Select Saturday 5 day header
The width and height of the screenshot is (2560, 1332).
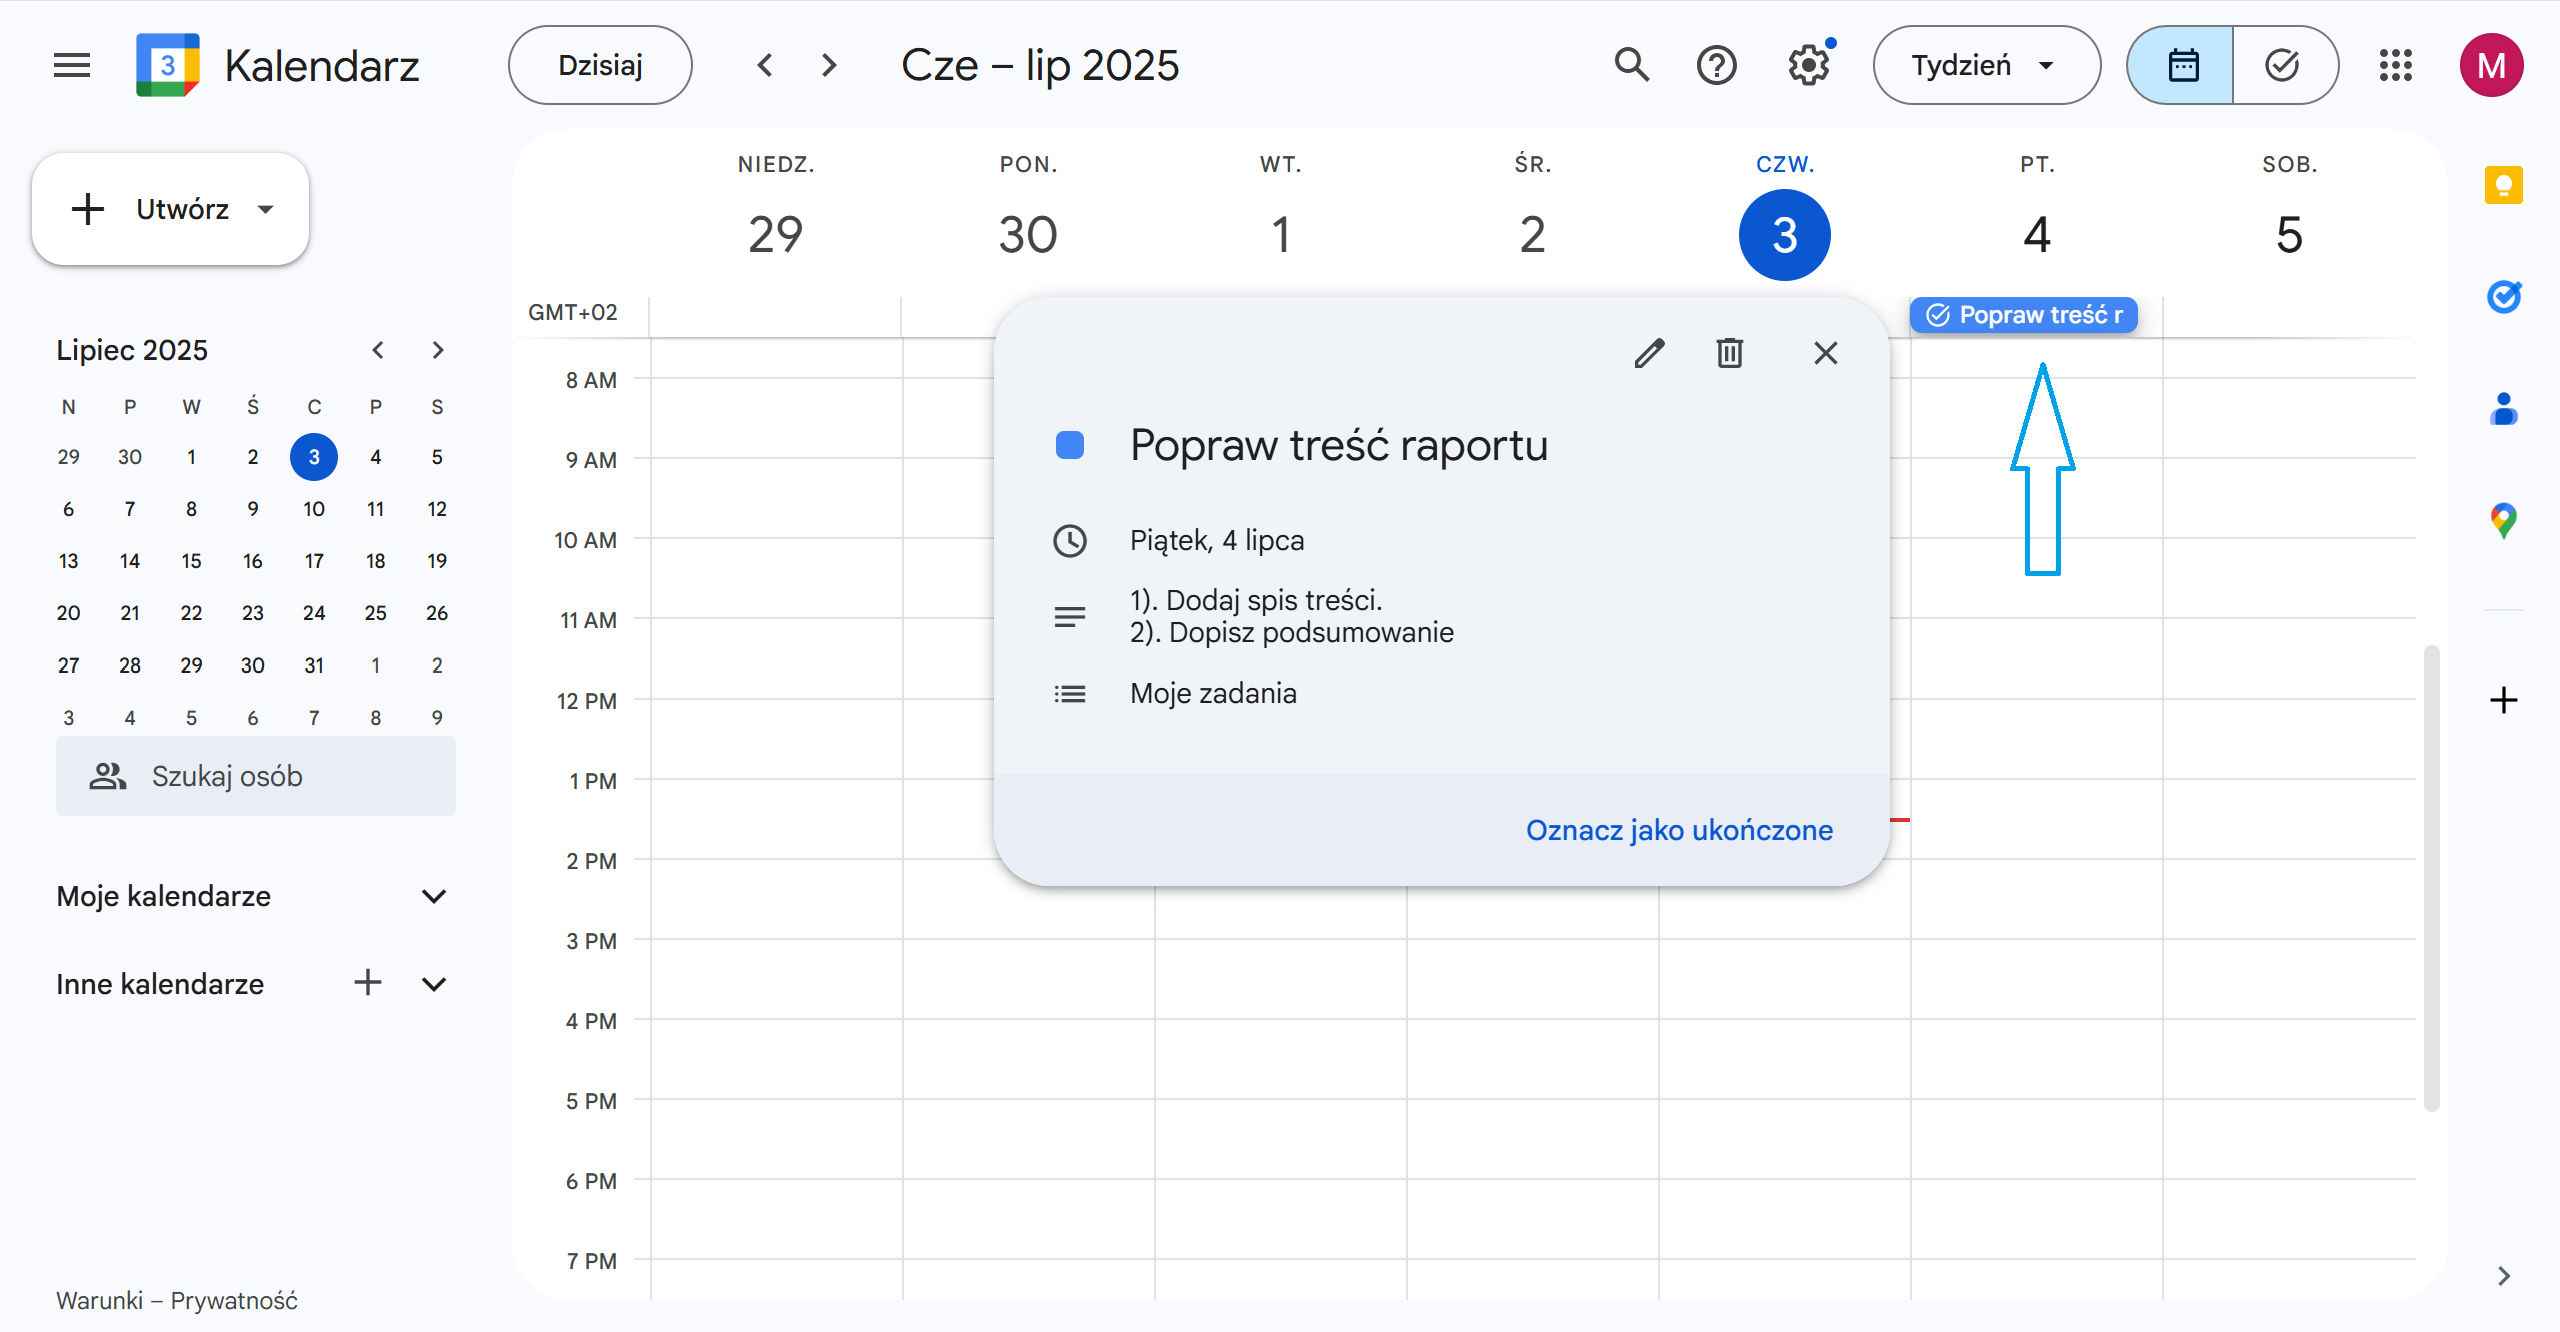(2288, 235)
